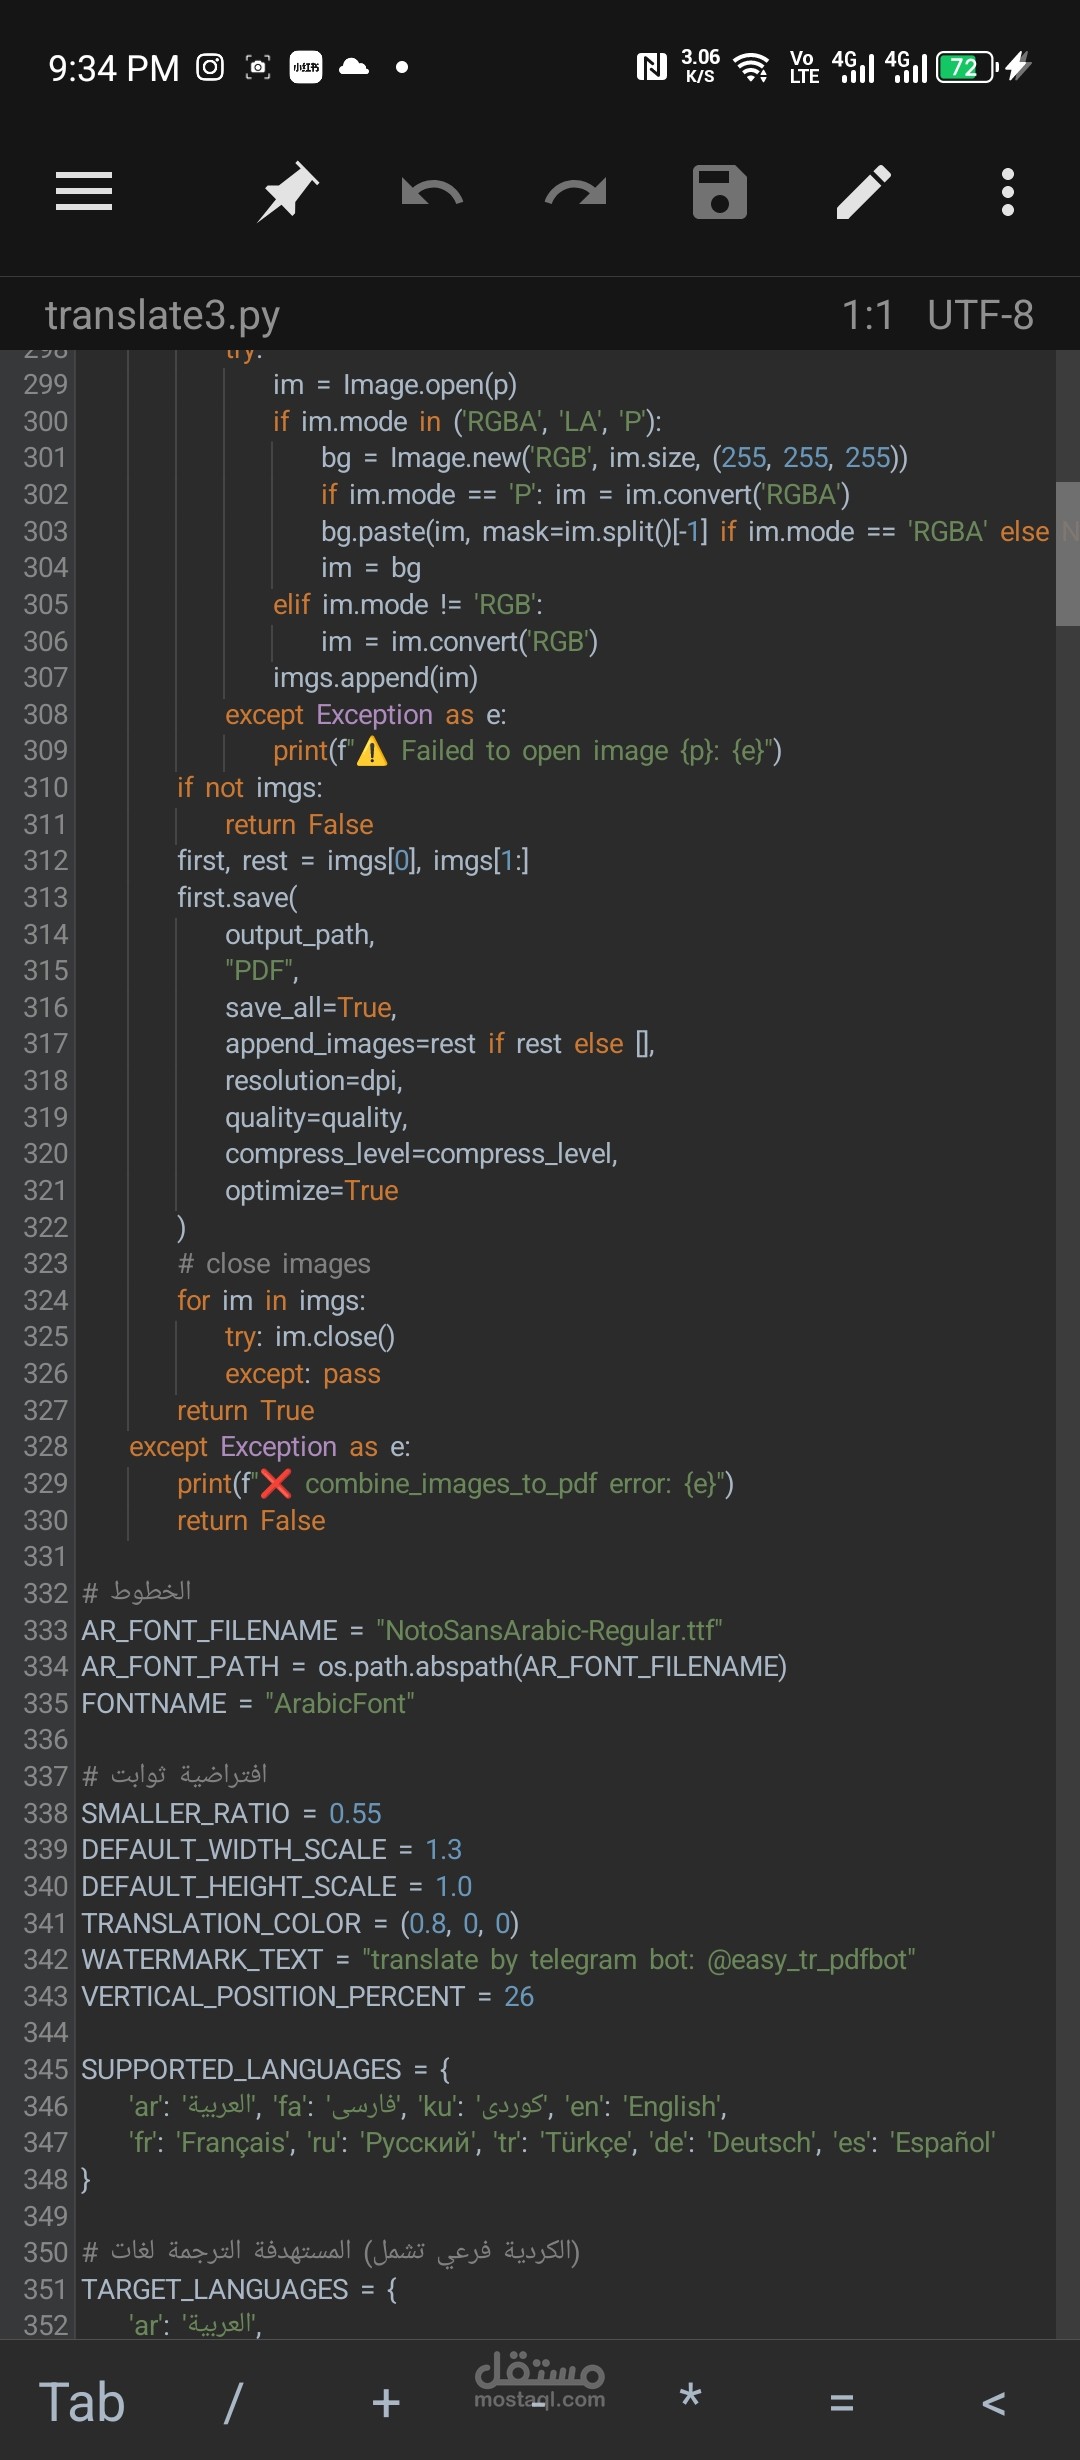Save the file with floppy disk icon
This screenshot has width=1080, height=2460.
coord(720,191)
